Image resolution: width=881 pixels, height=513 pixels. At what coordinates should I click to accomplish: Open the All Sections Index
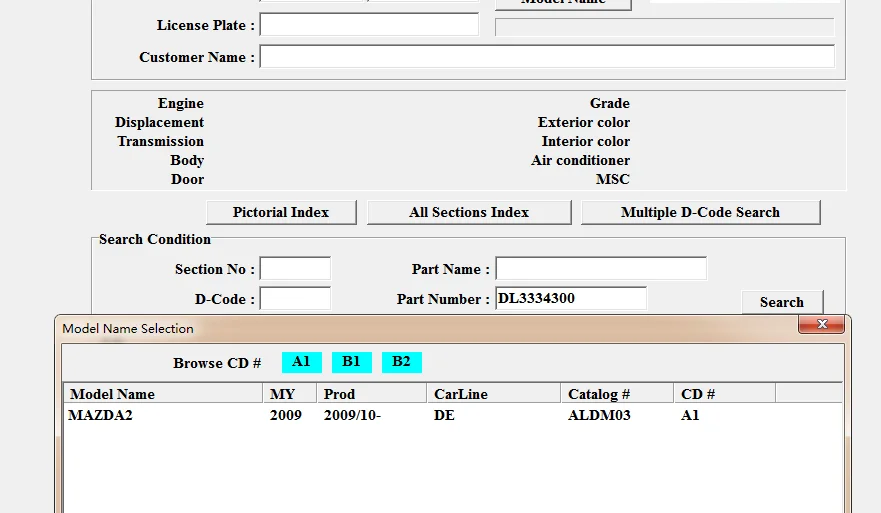point(469,212)
